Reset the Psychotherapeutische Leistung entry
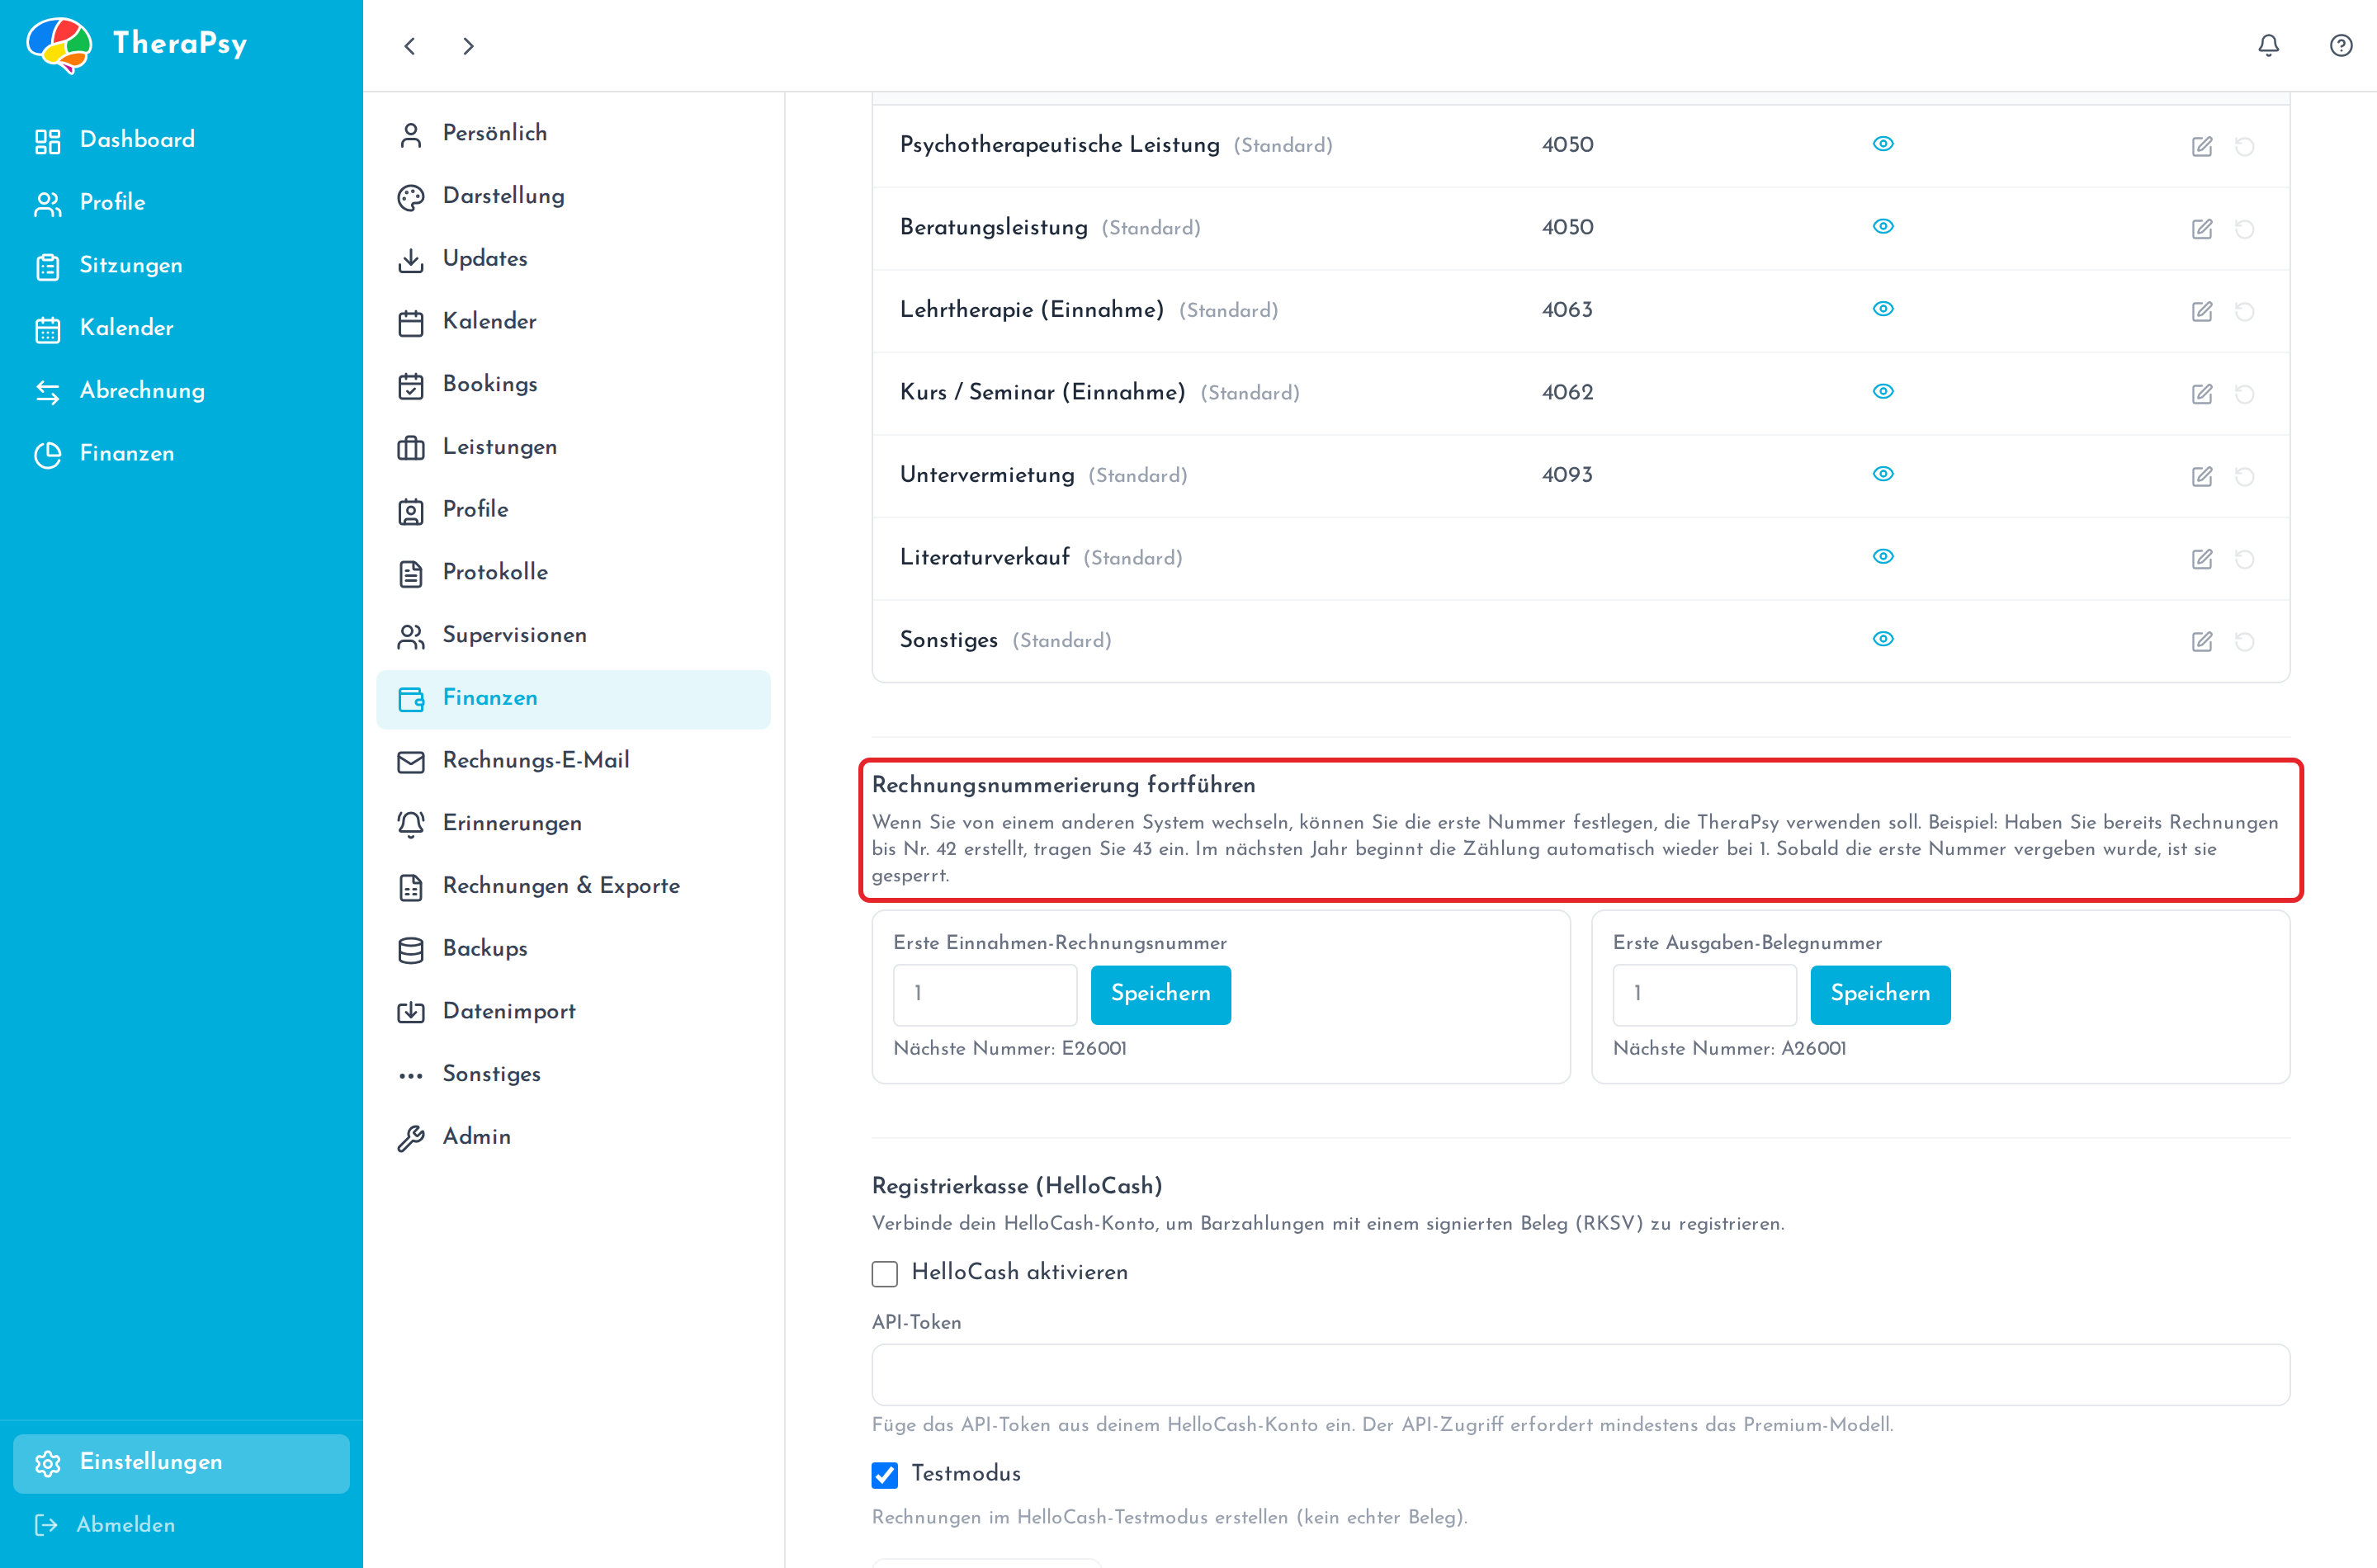The height and width of the screenshot is (1568, 2377). coord(2245,146)
